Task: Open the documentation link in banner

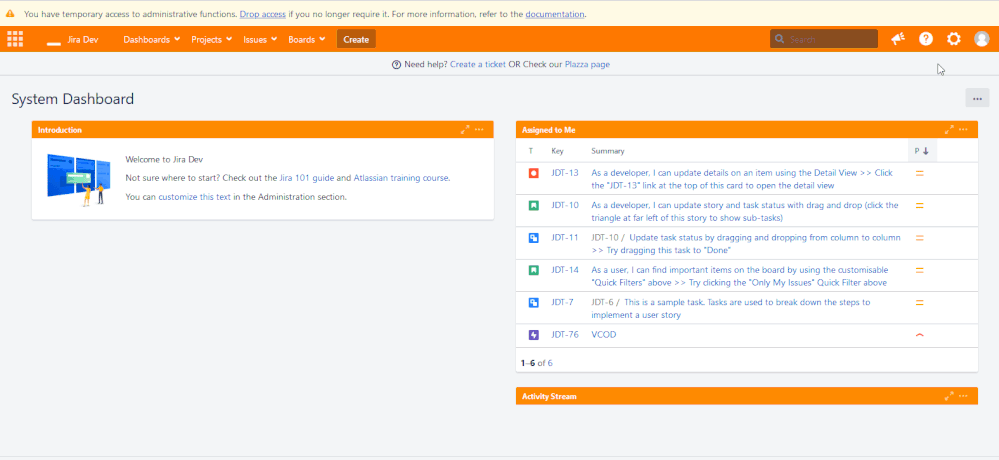Action: coord(554,14)
